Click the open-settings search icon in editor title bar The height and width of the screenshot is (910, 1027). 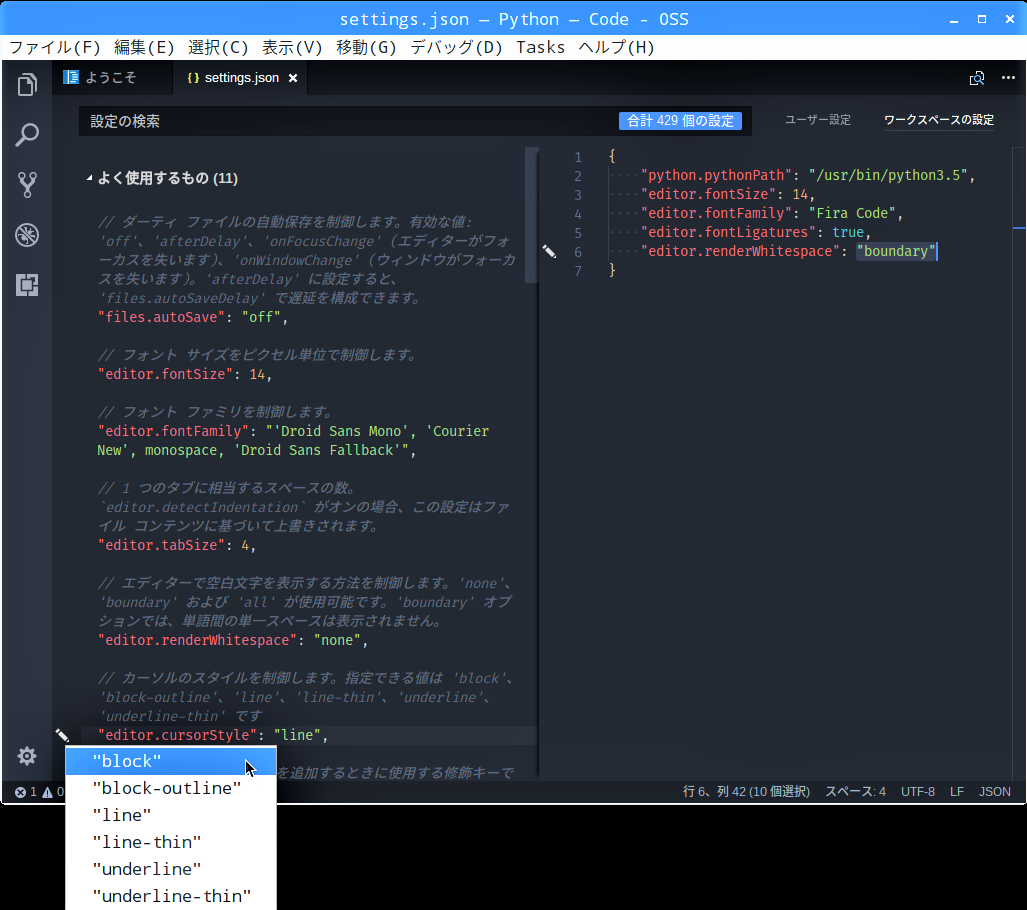[977, 78]
